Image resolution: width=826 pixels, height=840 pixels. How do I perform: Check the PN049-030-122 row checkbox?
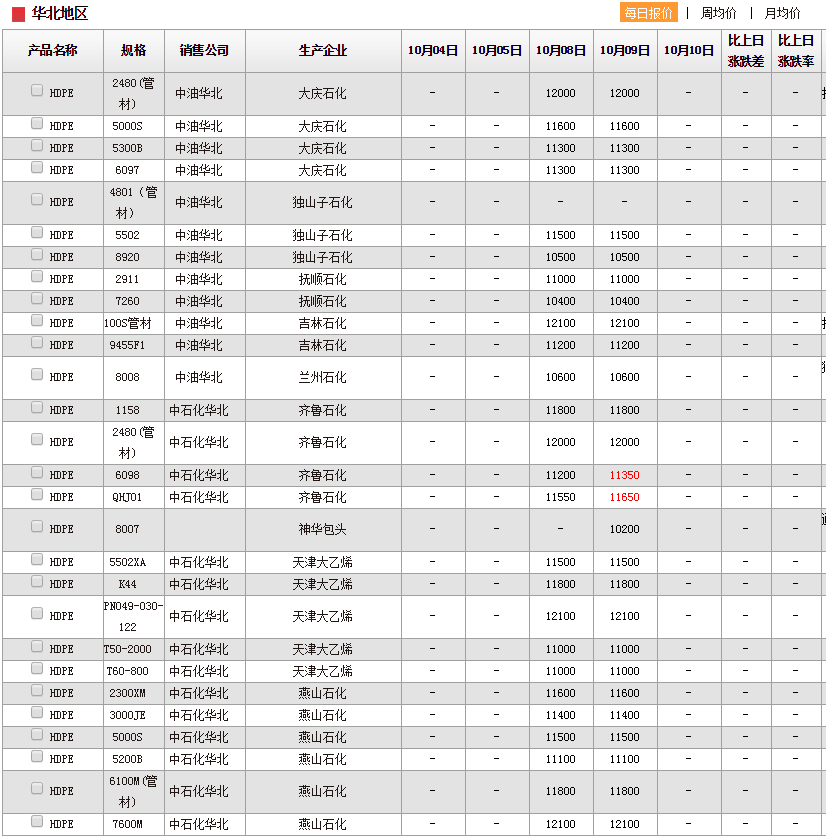tap(37, 613)
